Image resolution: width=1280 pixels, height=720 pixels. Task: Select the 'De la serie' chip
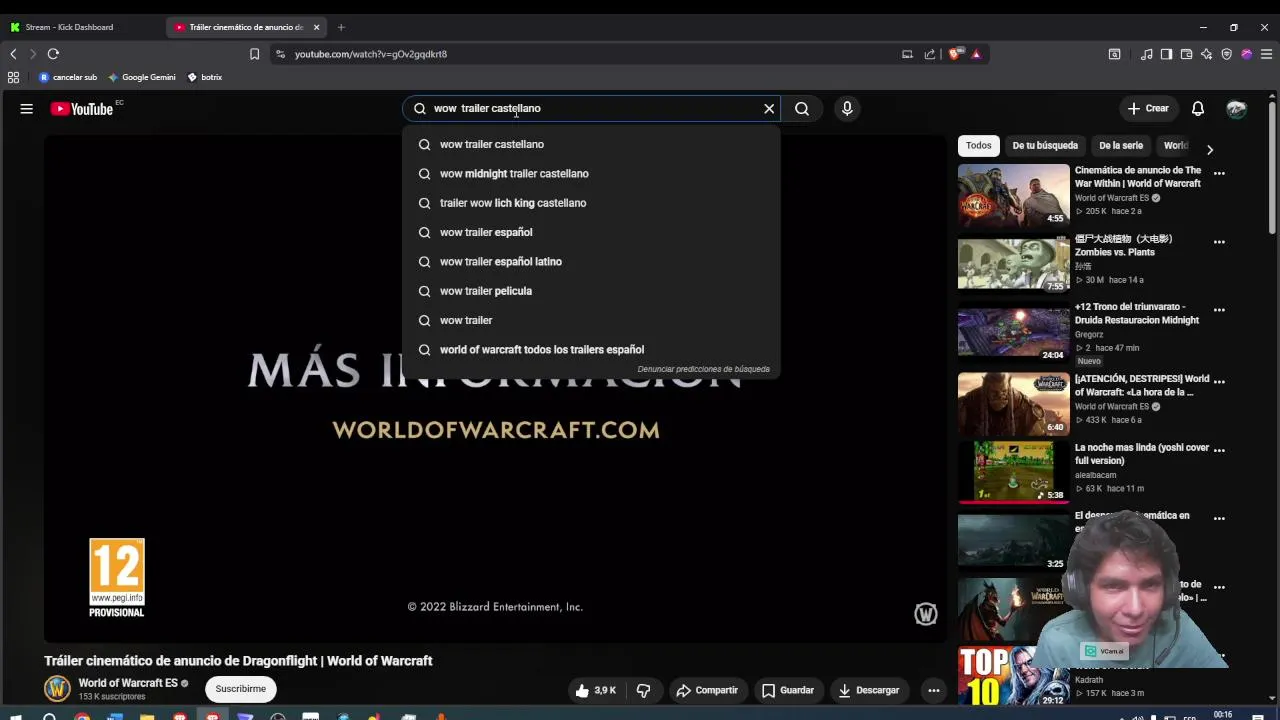point(1121,146)
